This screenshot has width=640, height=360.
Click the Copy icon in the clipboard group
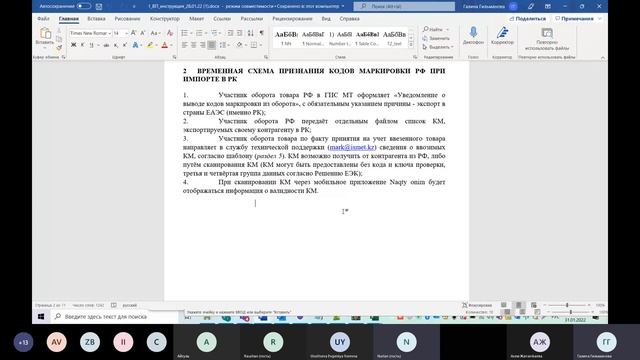point(59,39)
